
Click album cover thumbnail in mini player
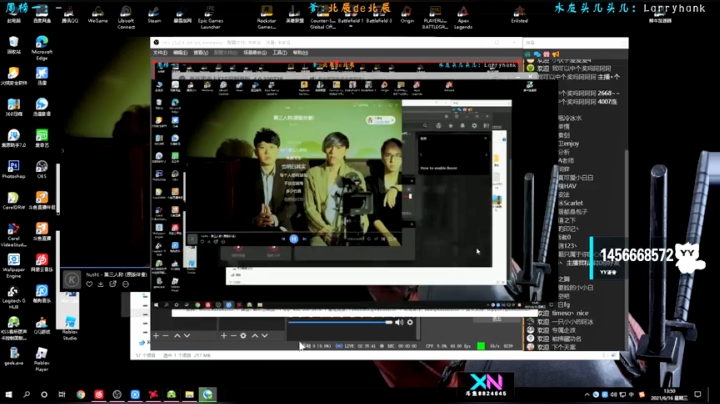[72, 280]
